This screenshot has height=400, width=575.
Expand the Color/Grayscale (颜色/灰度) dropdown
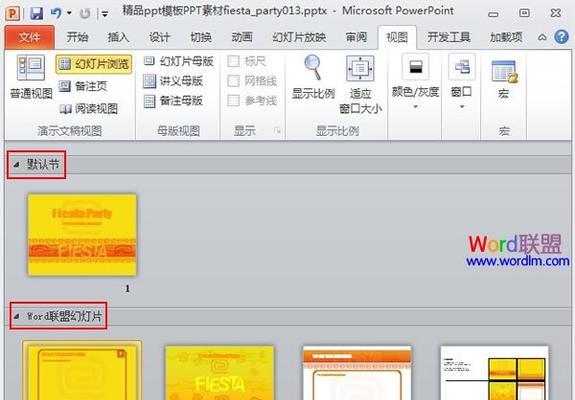pyautogui.click(x=415, y=82)
